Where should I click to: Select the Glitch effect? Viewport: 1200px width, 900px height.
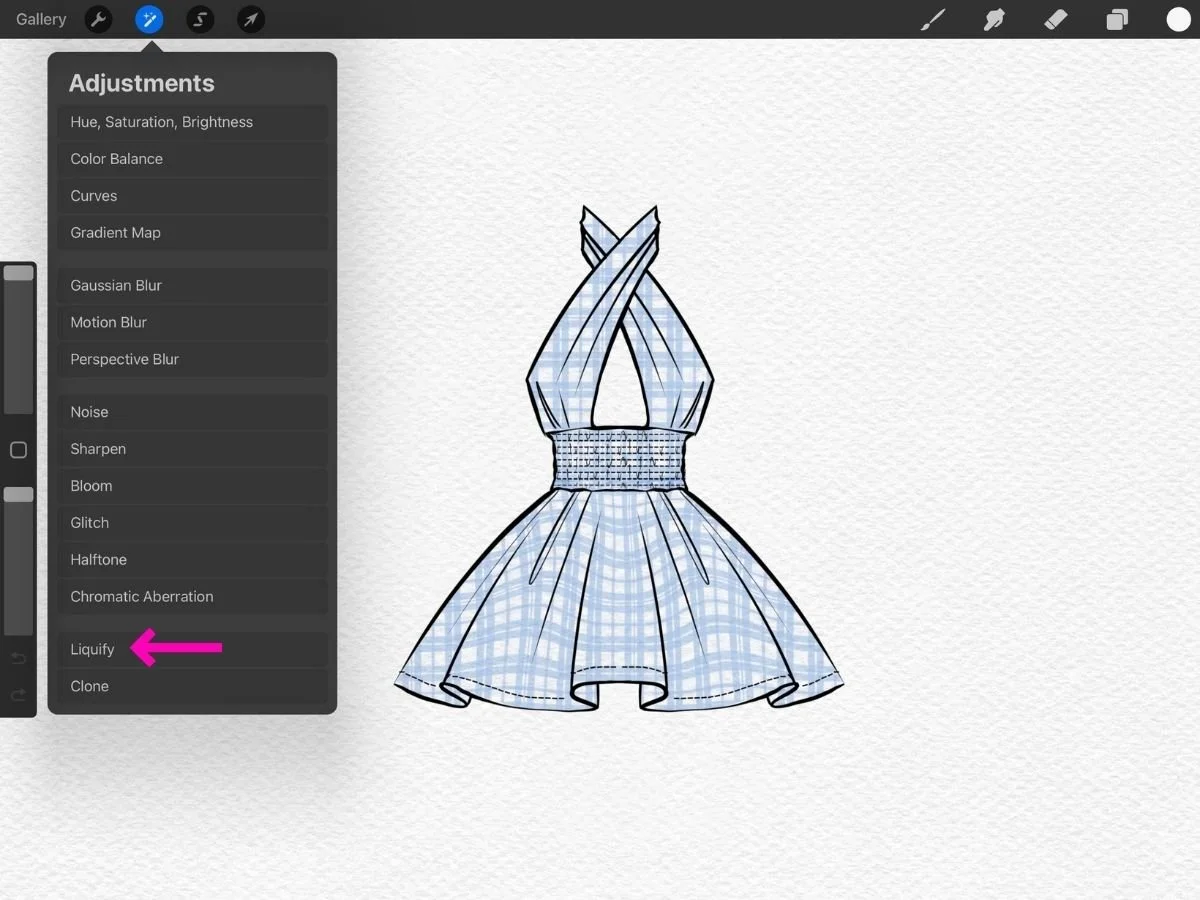(x=192, y=523)
